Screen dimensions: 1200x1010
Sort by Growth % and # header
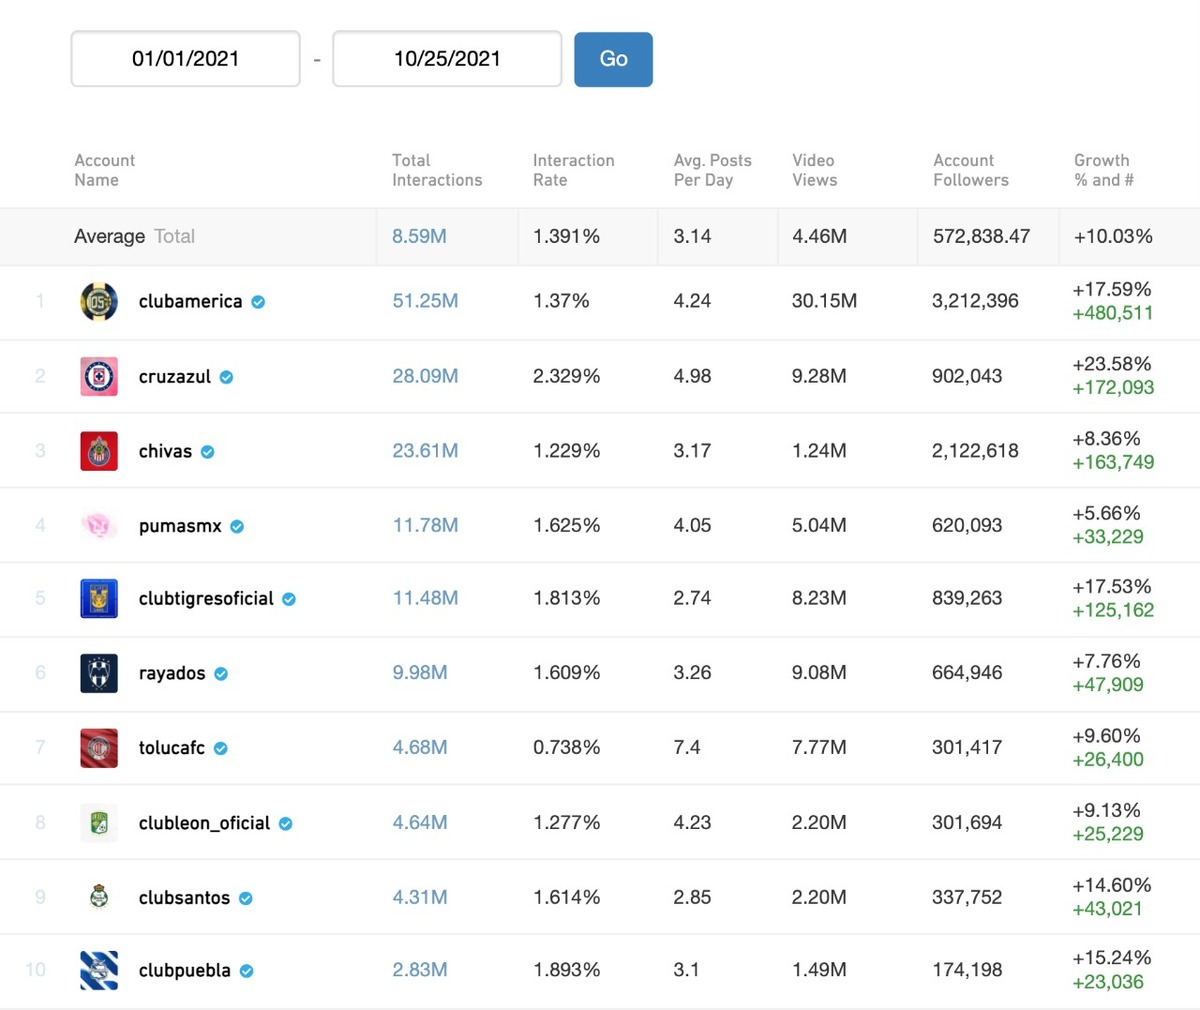[x=1104, y=170]
